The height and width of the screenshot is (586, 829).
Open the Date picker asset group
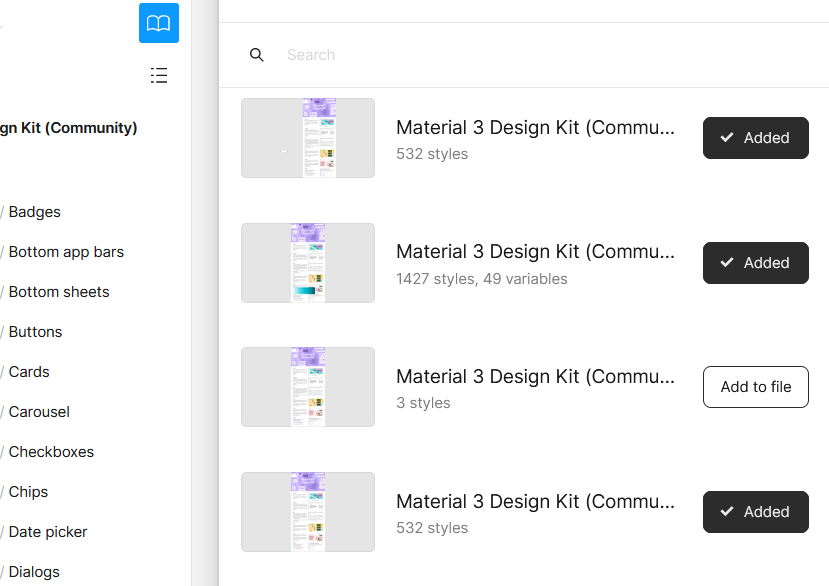tap(48, 532)
